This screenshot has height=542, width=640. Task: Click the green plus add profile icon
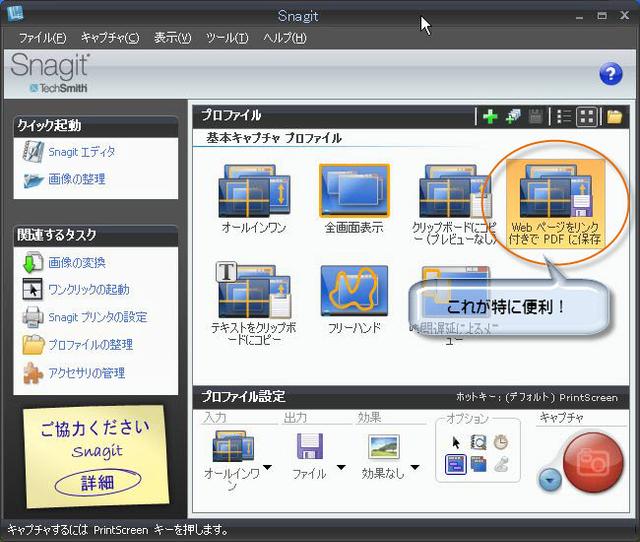(x=490, y=117)
